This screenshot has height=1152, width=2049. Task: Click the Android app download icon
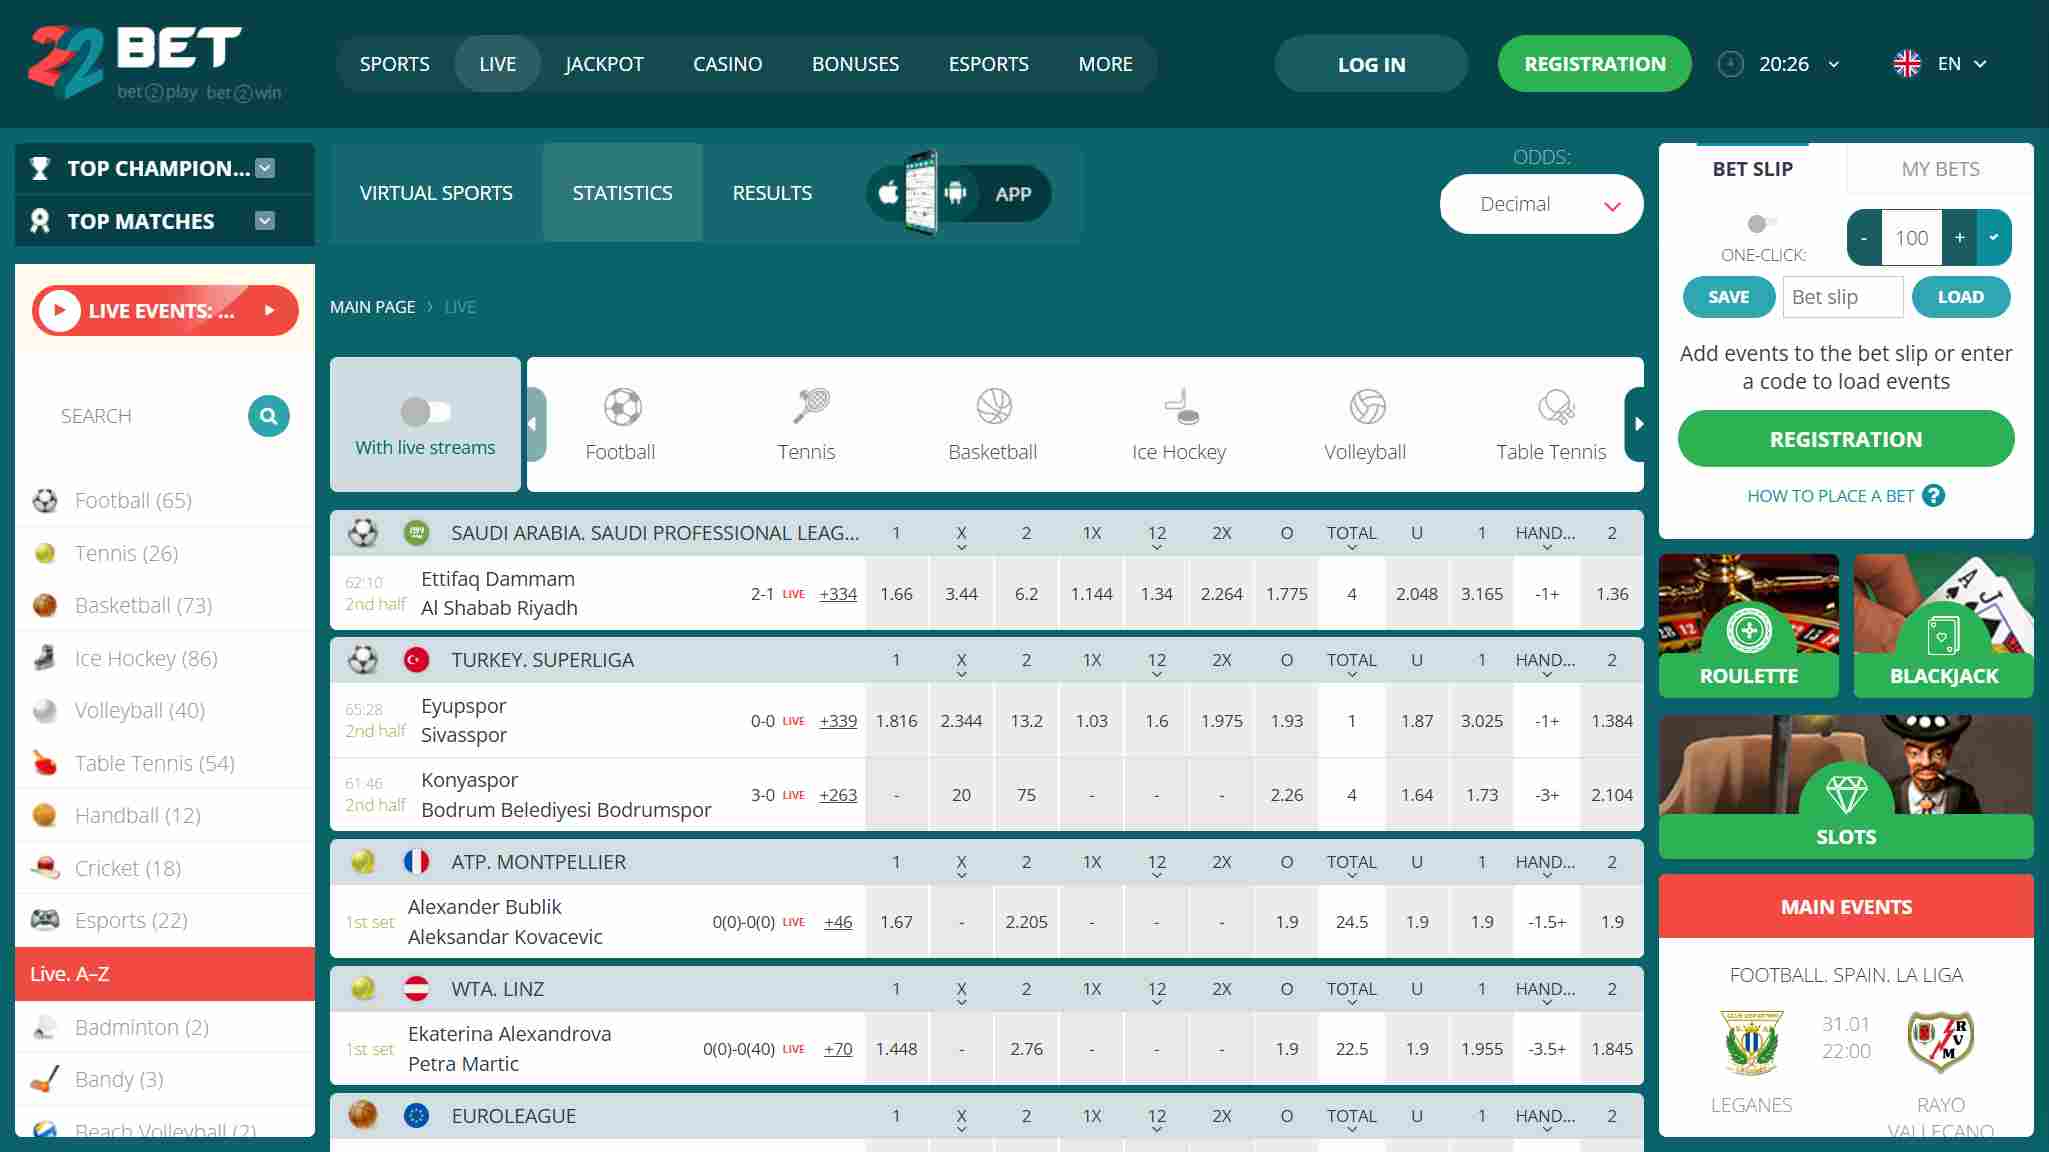pos(955,193)
